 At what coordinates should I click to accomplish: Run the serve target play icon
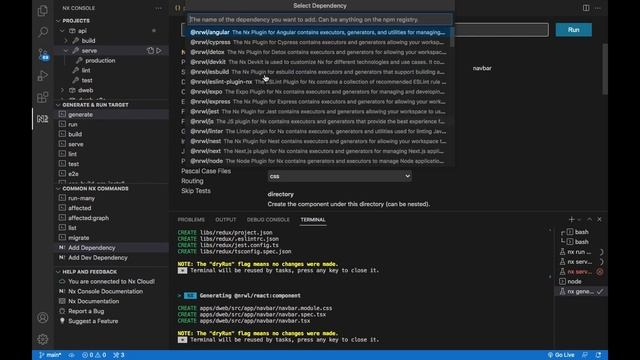159,51
